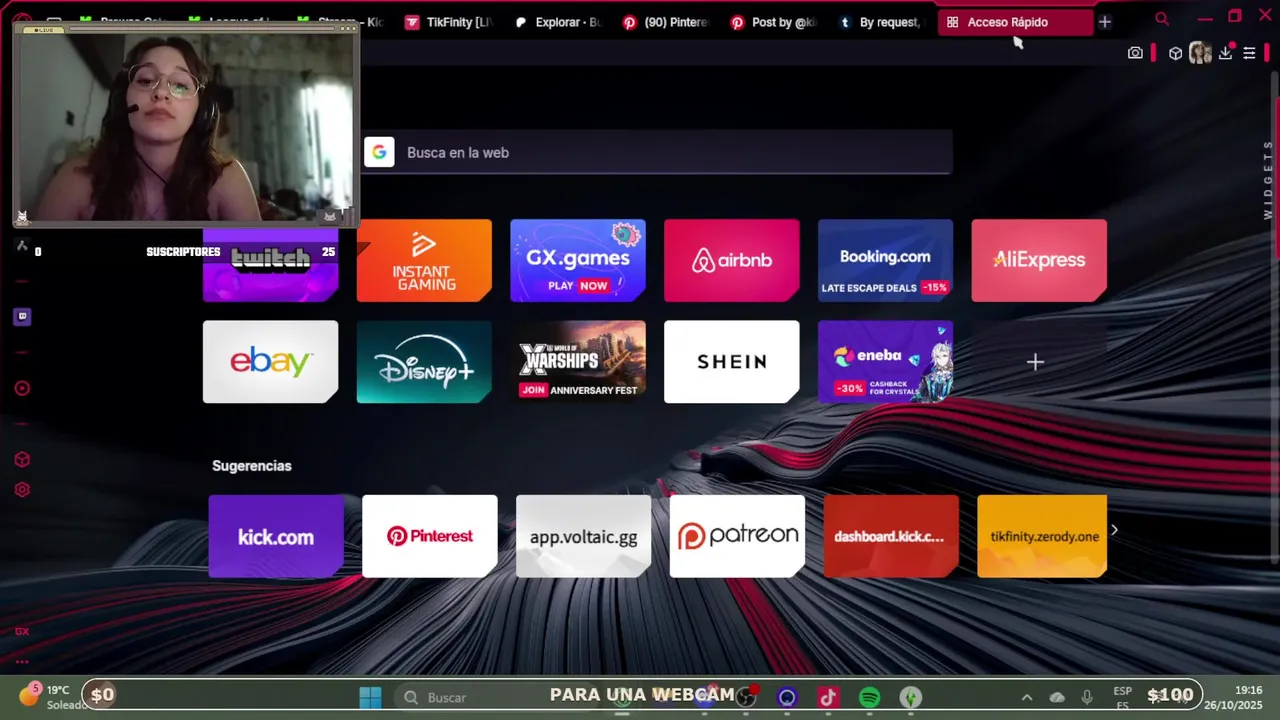Switch to the Post by tab
This screenshot has width=1280, height=720.
[x=773, y=22]
